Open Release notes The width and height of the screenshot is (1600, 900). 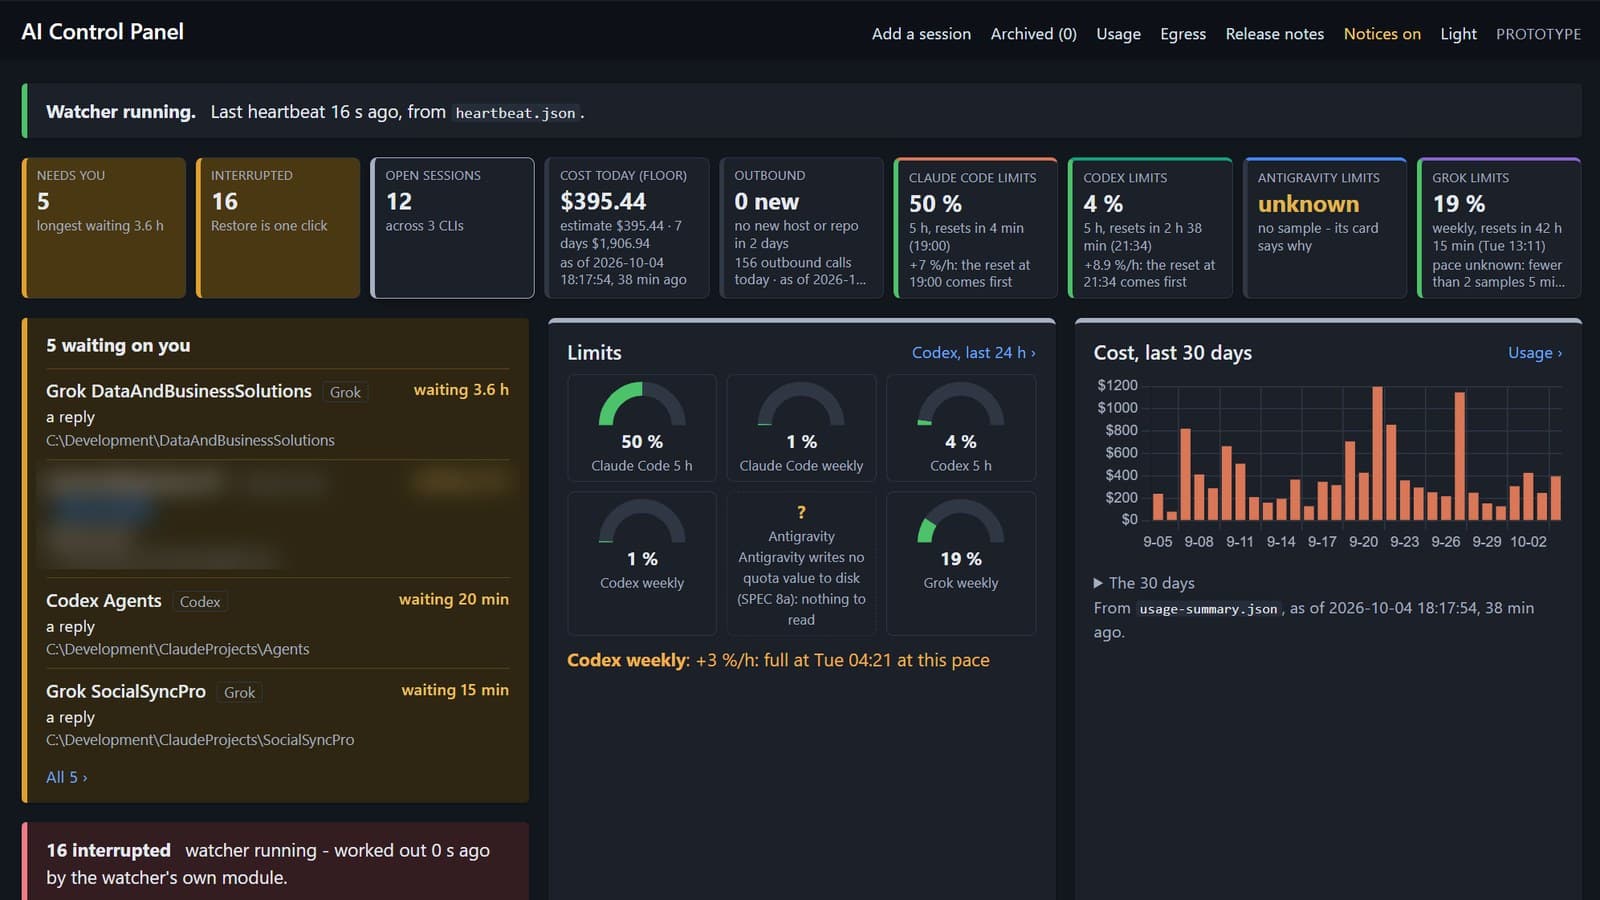click(1274, 34)
